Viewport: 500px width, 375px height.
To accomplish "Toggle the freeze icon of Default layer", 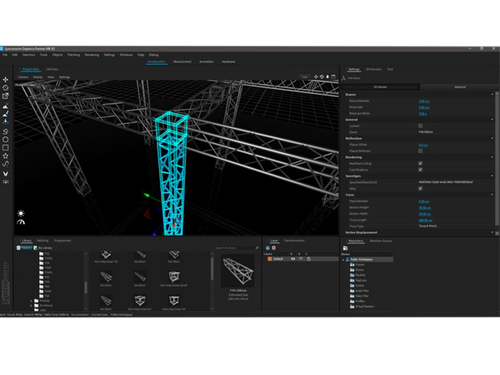I will pyautogui.click(x=301, y=259).
